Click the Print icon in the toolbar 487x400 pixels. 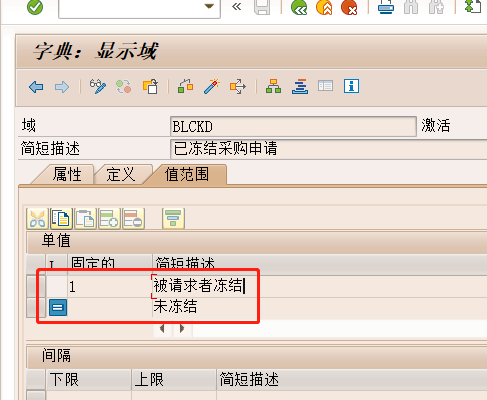(x=386, y=7)
